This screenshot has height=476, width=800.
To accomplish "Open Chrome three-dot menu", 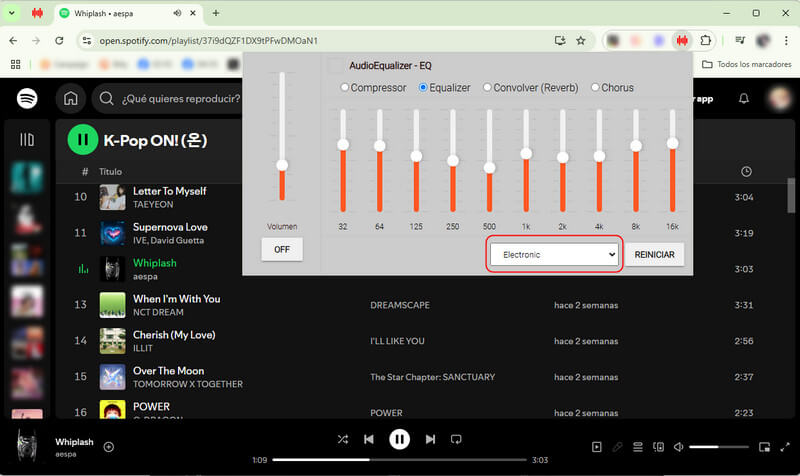I will click(786, 40).
